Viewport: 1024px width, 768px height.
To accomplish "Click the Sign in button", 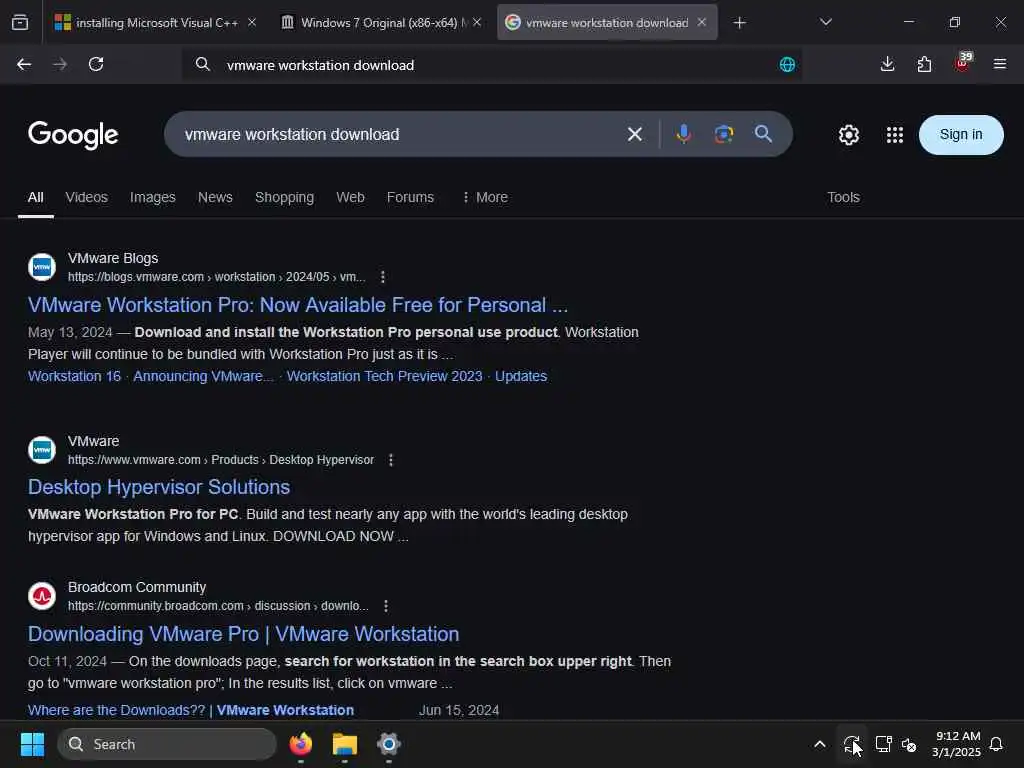I will point(961,135).
